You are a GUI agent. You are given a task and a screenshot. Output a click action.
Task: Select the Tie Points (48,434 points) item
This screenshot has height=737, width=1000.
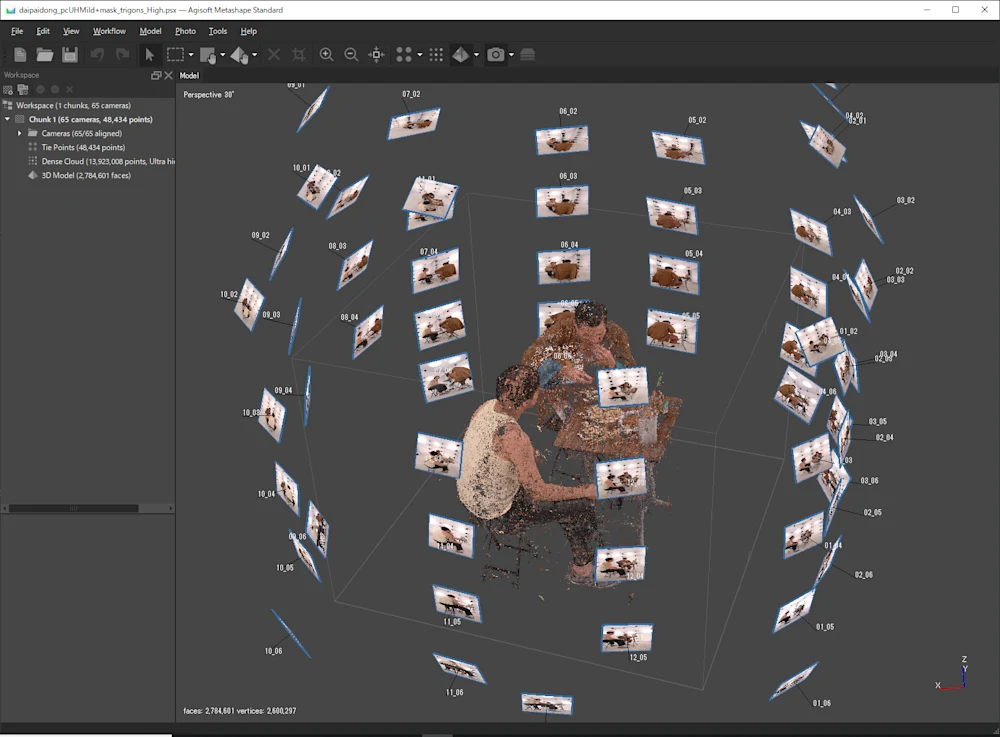pyautogui.click(x=83, y=147)
